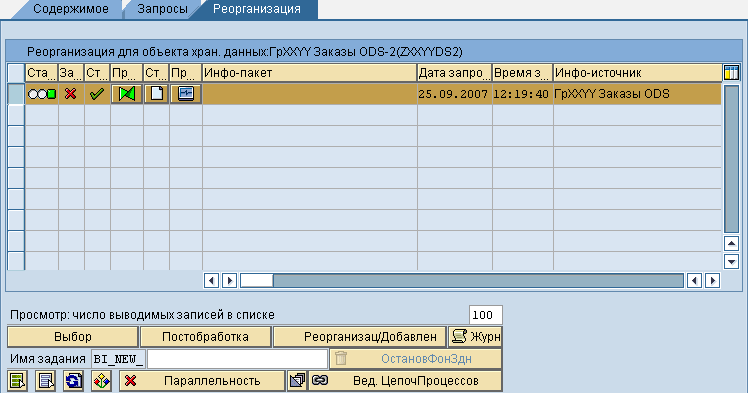Click the vertical scrollbar track
The height and width of the screenshot is (393, 748).
click(x=731, y=159)
